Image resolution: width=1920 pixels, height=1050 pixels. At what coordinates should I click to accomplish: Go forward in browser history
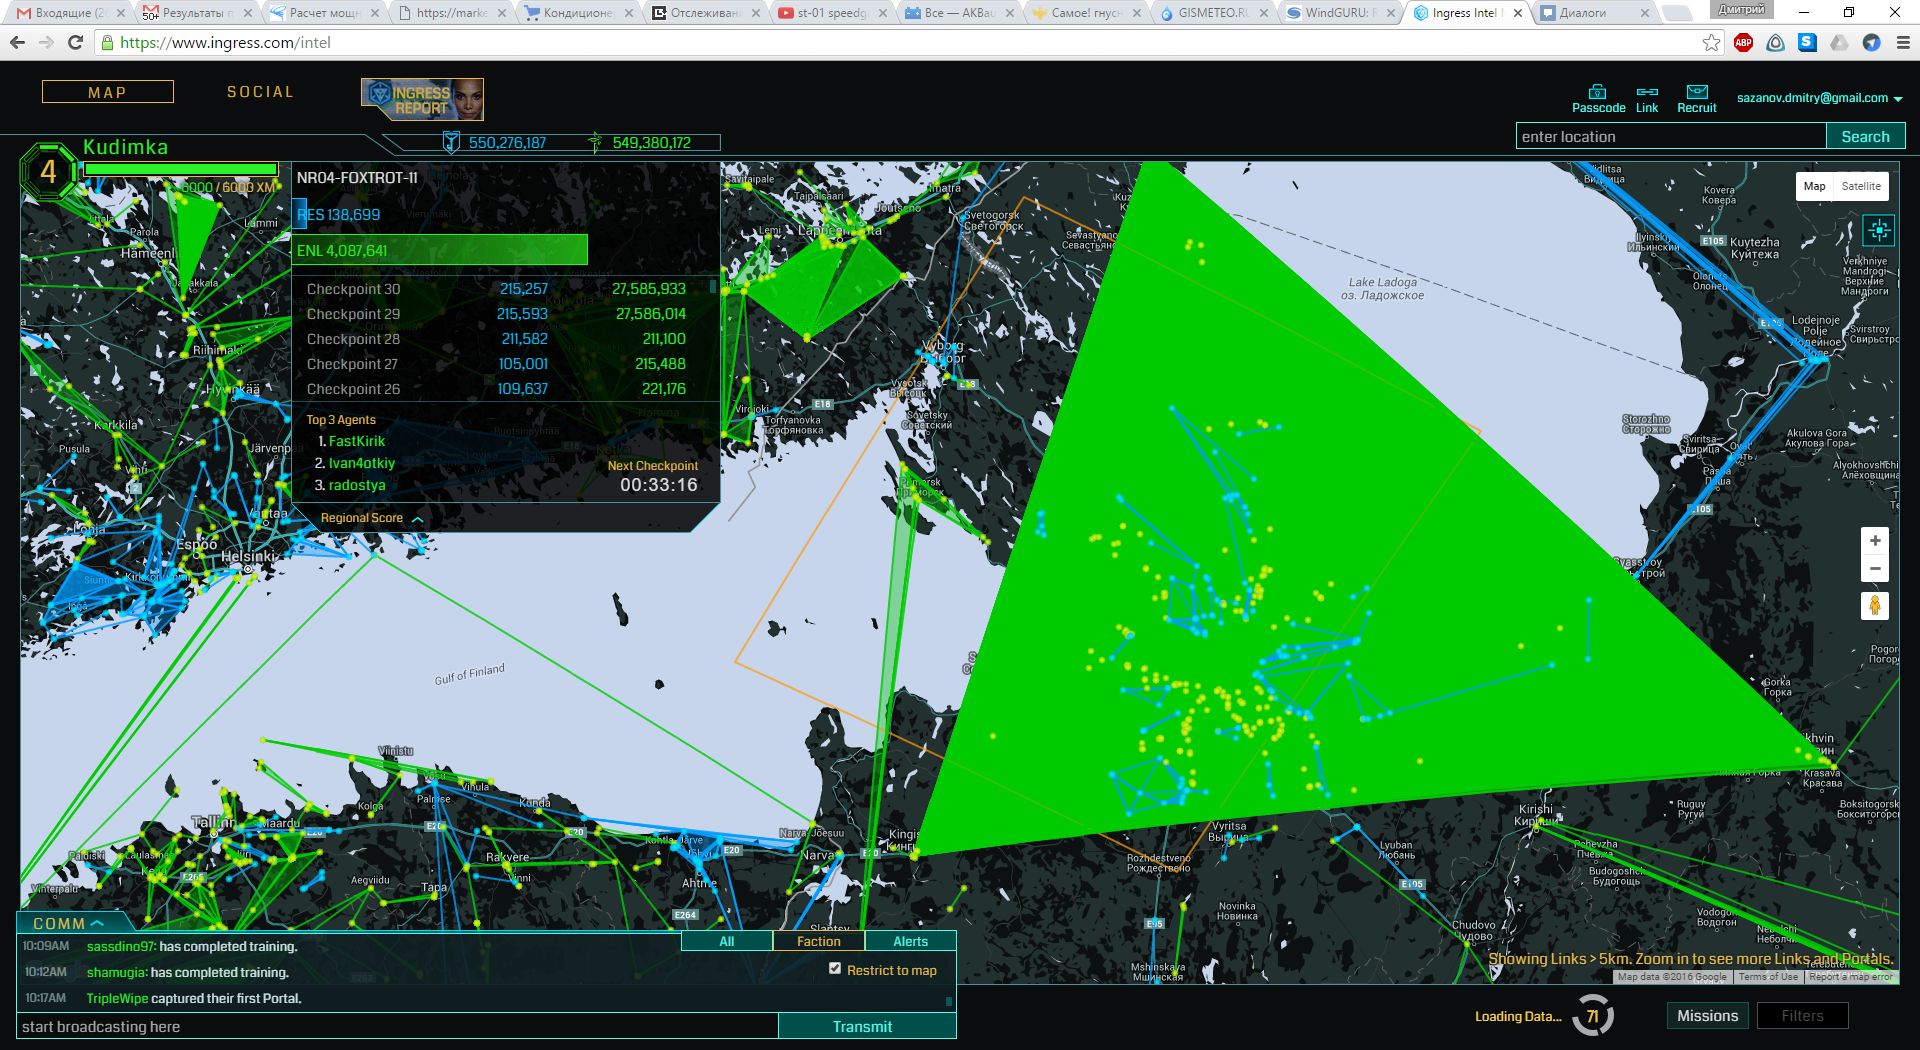(x=46, y=42)
